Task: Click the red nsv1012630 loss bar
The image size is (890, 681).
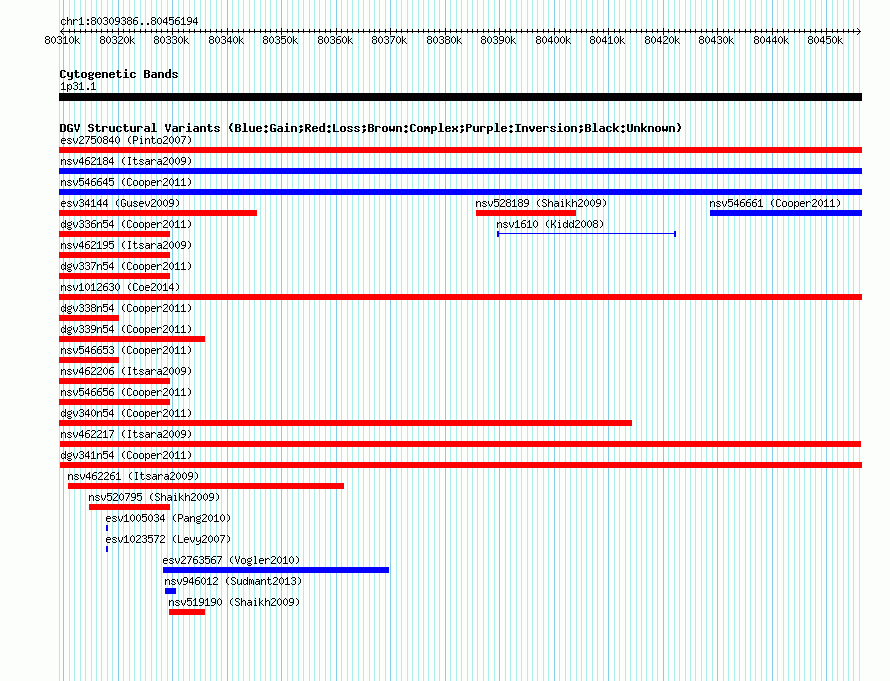Action: point(460,297)
